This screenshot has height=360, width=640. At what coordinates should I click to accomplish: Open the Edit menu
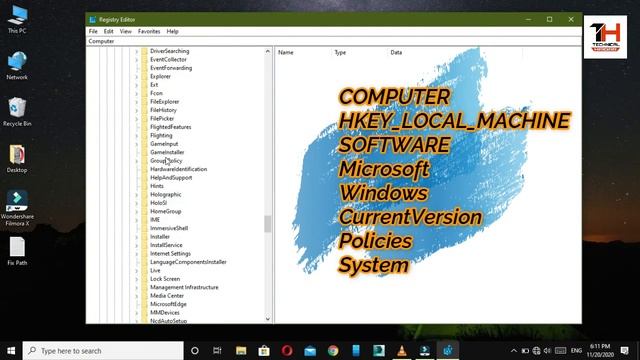click(x=109, y=31)
